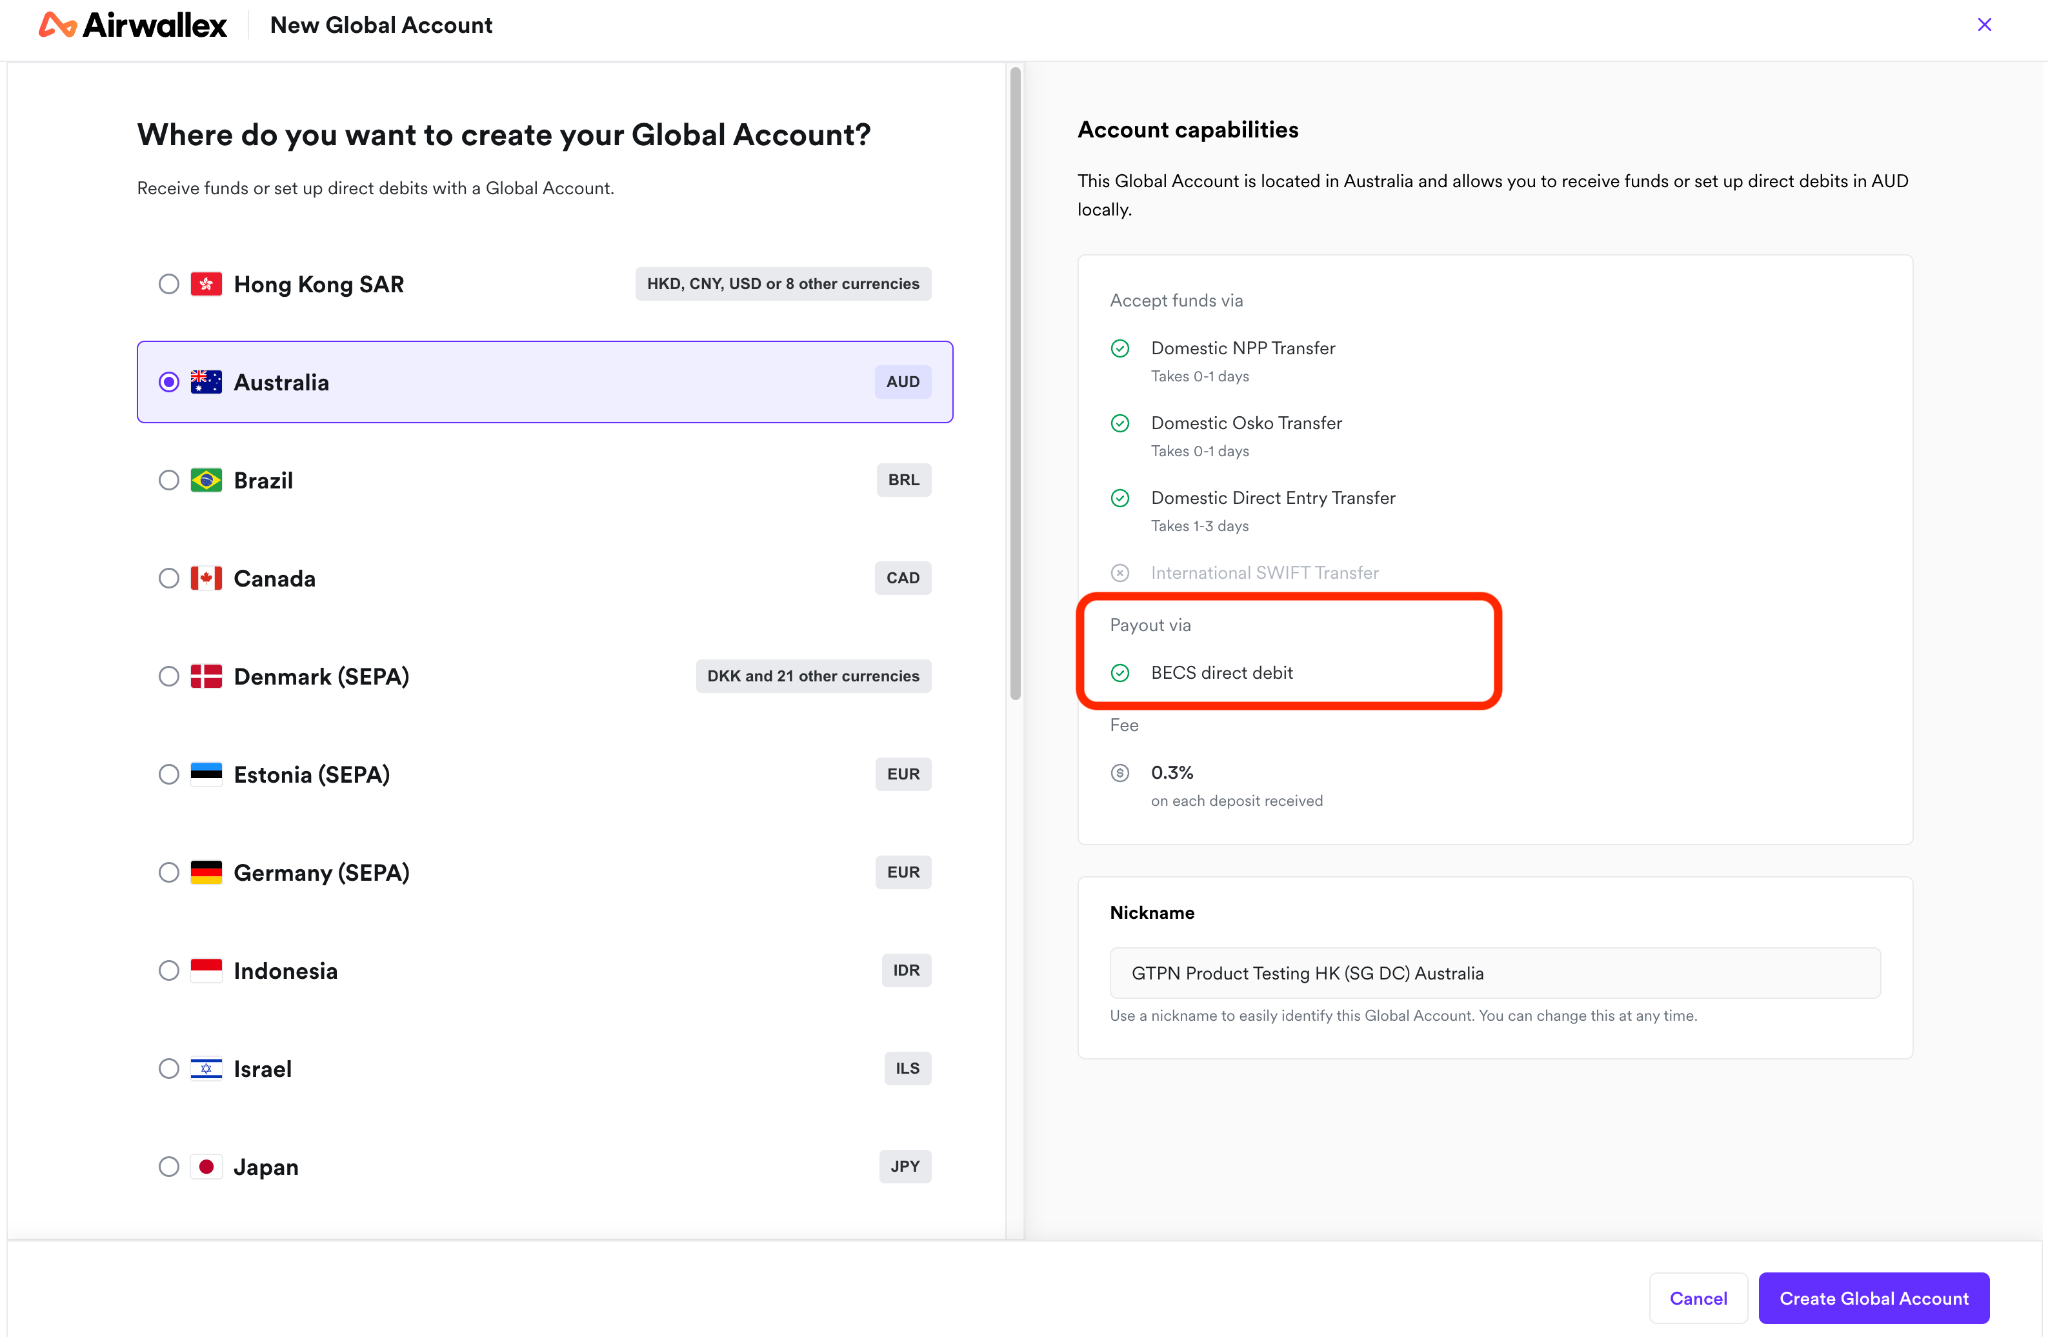Click the Japan country label

coord(266,1166)
